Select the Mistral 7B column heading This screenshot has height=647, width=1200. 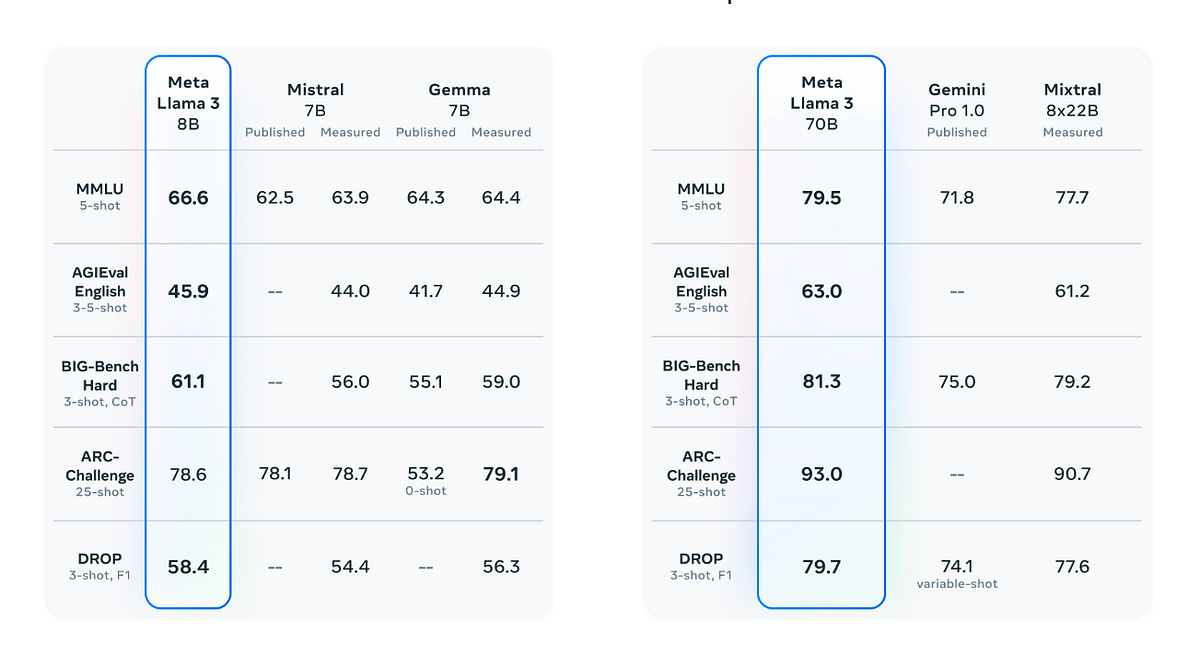315,100
